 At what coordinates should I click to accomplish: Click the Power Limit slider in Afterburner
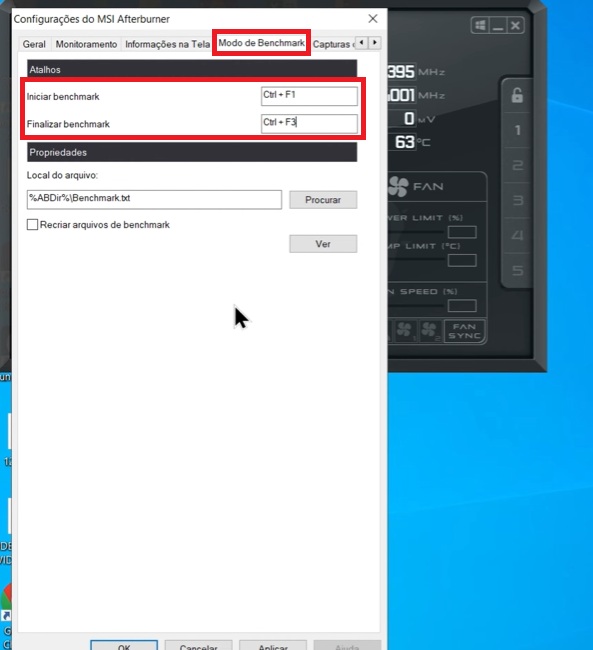coord(416,232)
